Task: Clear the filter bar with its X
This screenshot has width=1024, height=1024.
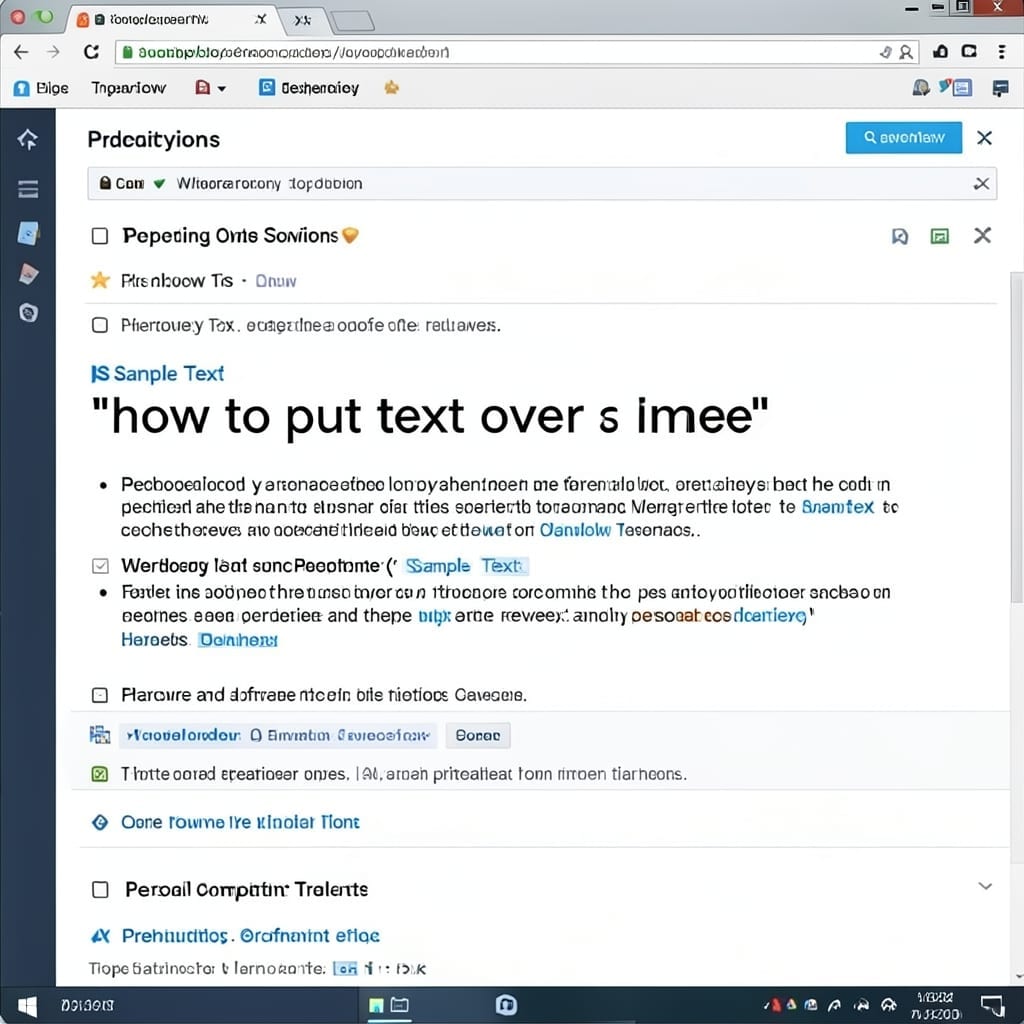Action: tap(981, 184)
